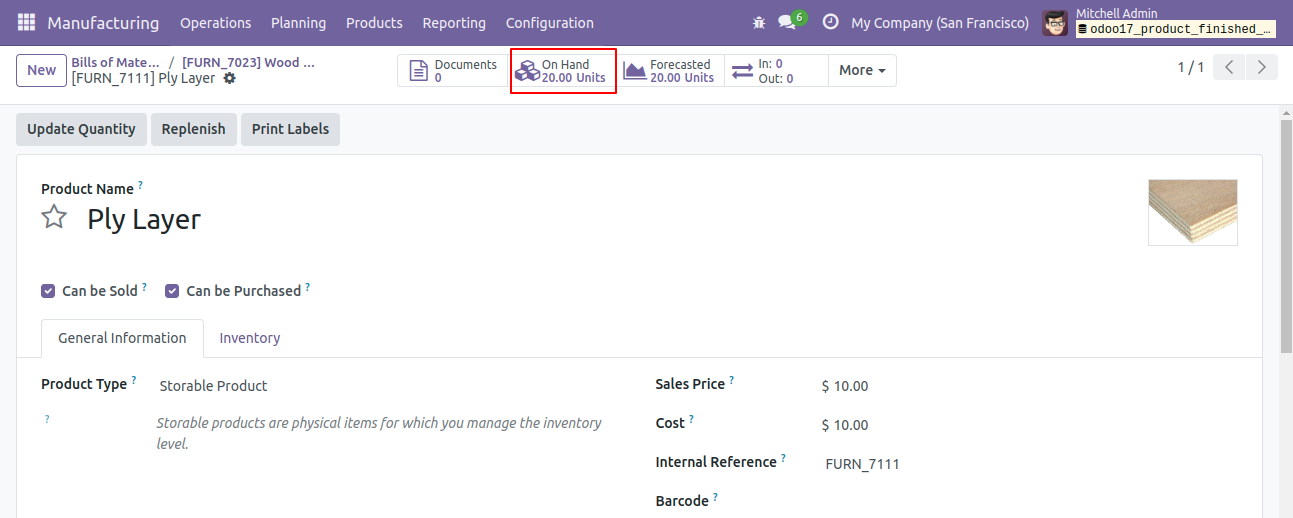Open the Reporting menu

click(x=454, y=22)
